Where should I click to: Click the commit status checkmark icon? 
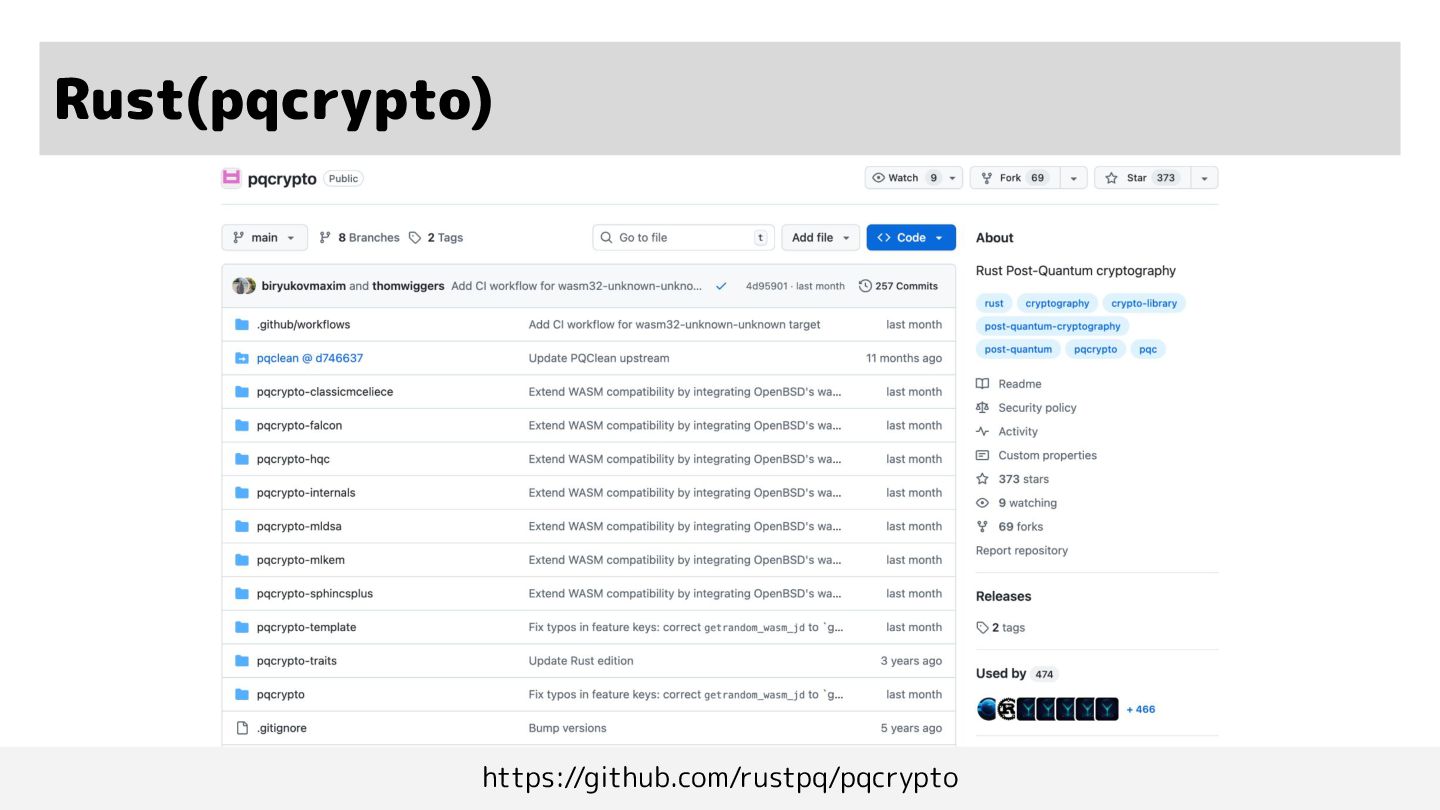[721, 286]
